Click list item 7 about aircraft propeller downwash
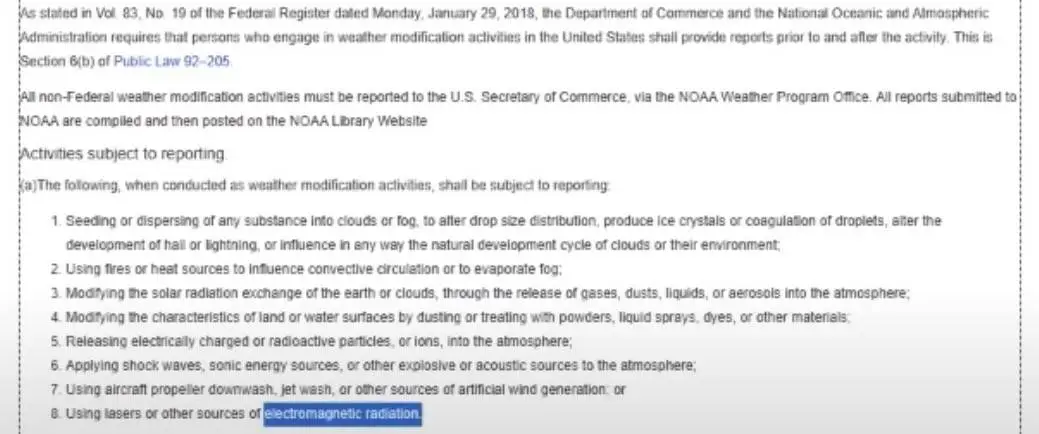The height and width of the screenshot is (434, 1039). click(x=345, y=390)
